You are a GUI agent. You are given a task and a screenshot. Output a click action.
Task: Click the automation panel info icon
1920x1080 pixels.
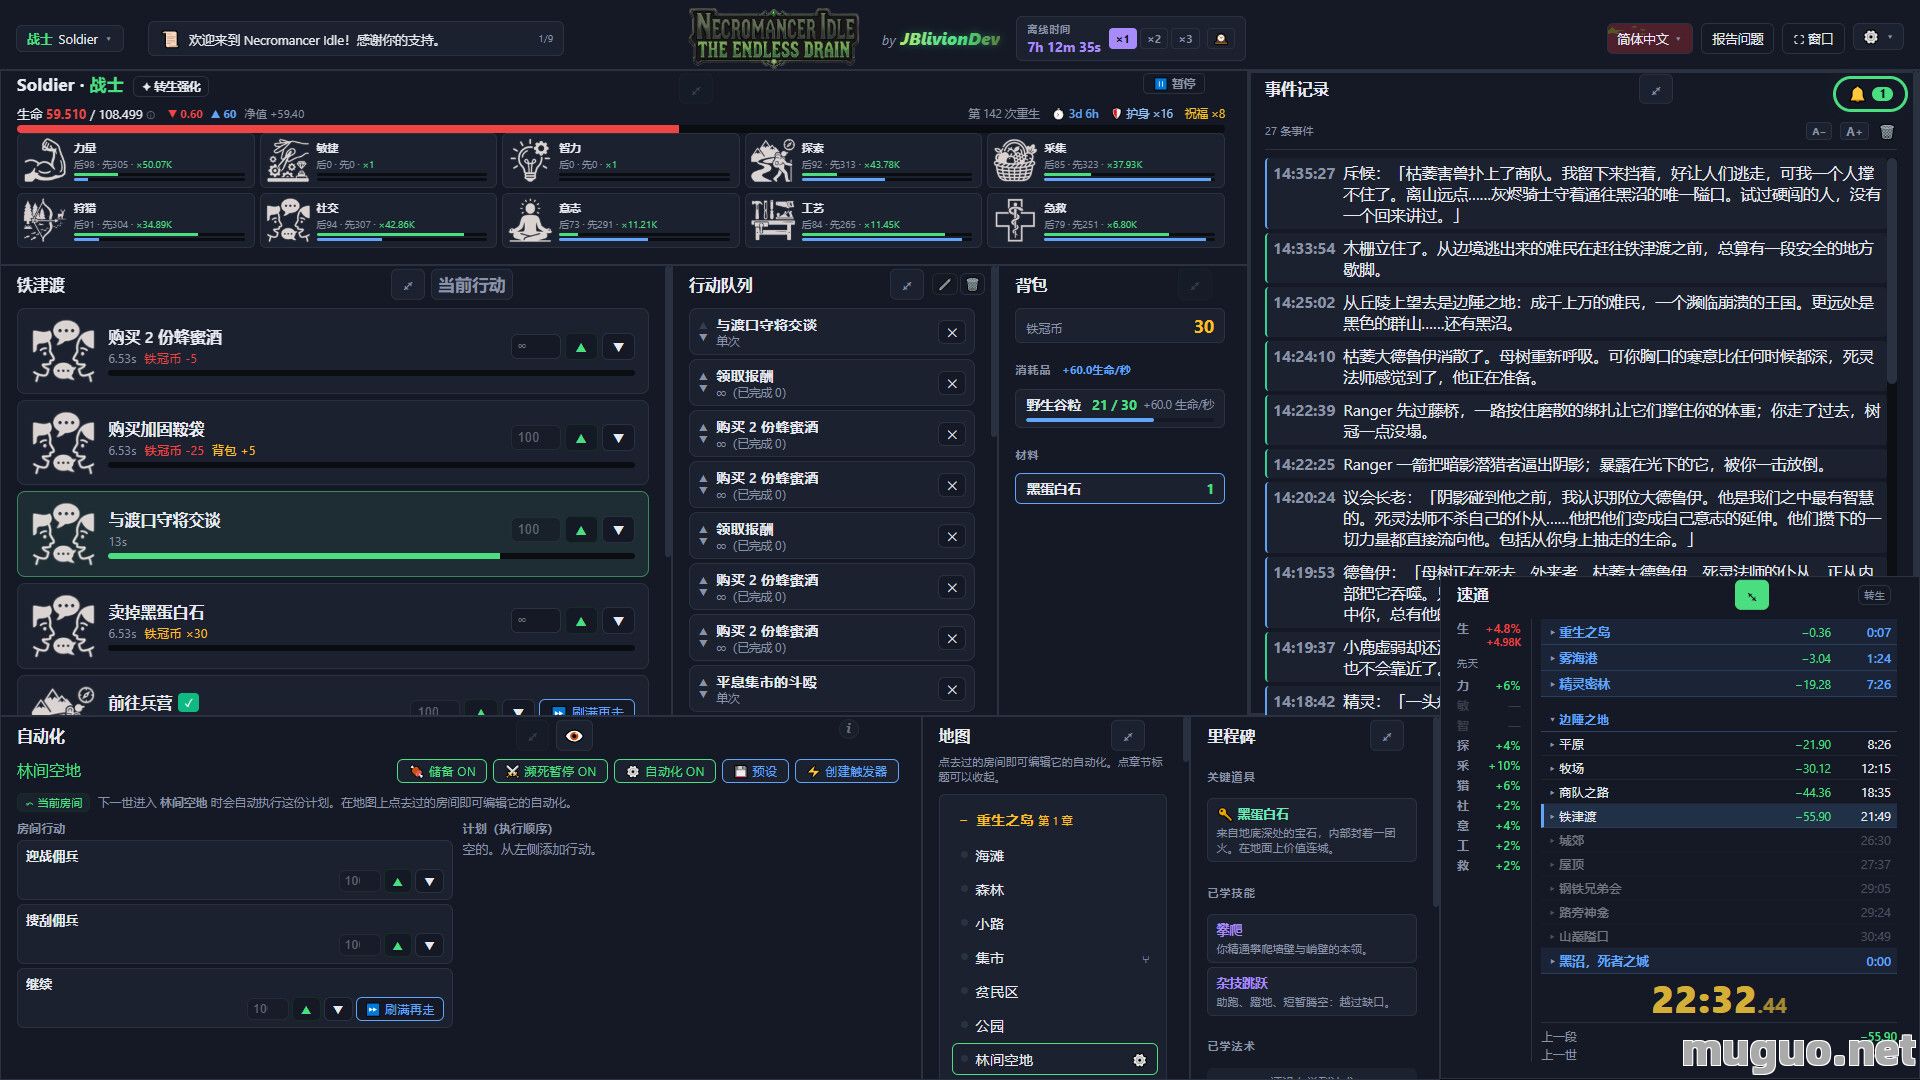848,729
